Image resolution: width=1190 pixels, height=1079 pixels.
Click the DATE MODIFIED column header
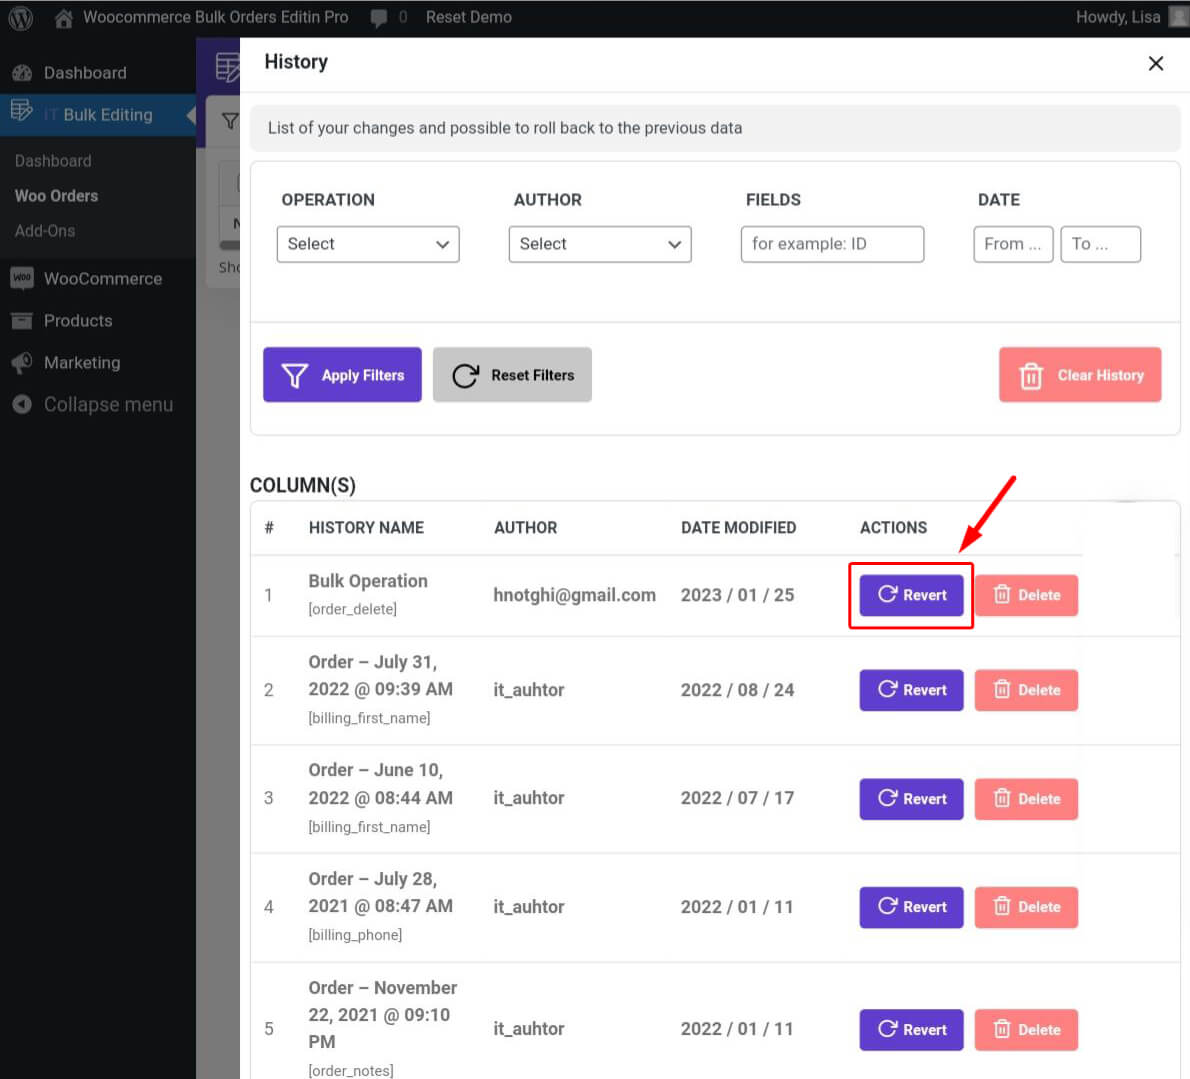[738, 527]
